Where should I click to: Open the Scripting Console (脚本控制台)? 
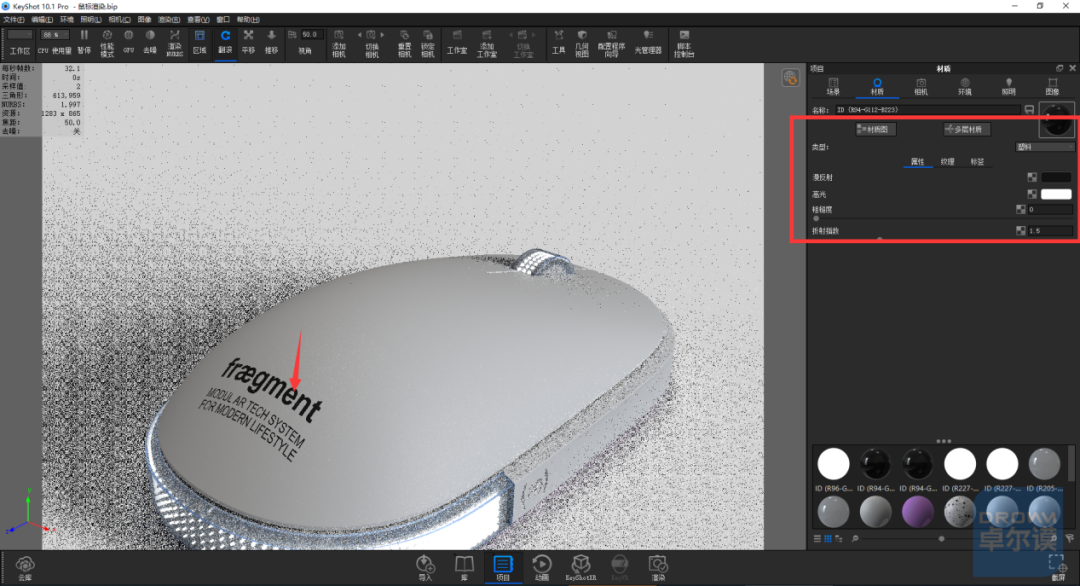(x=684, y=43)
